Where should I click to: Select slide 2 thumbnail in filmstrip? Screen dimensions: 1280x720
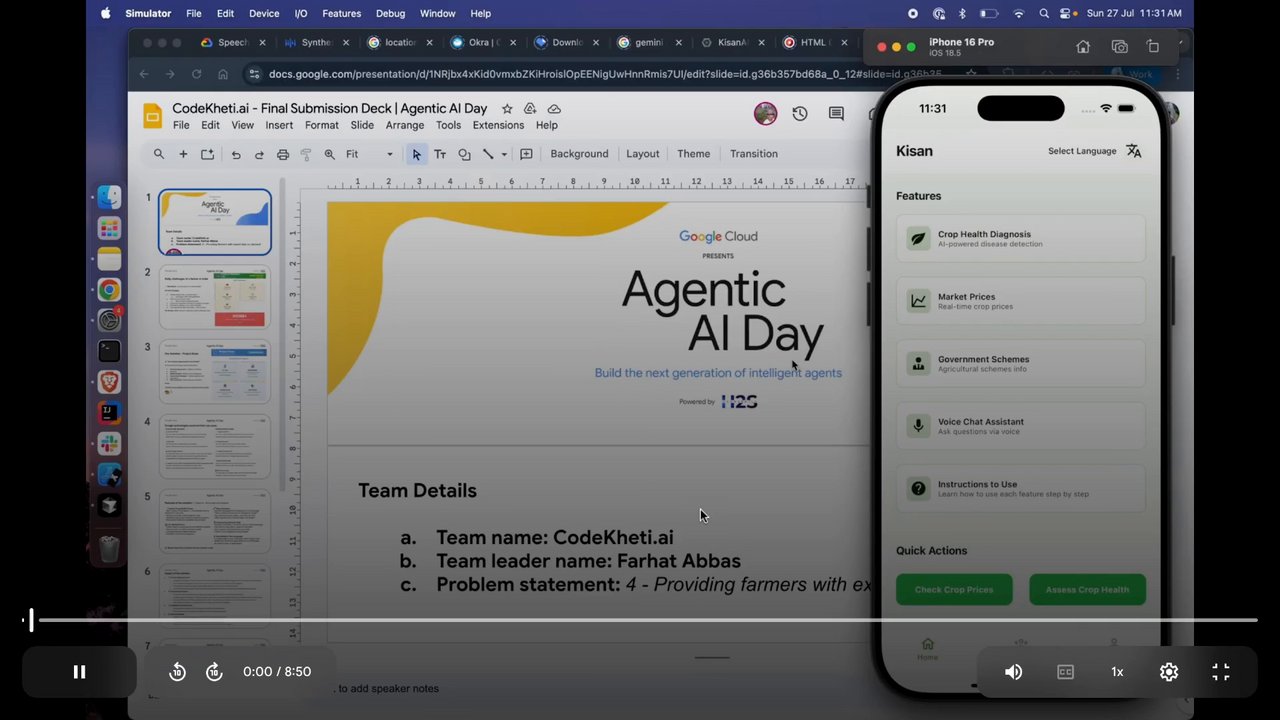click(x=214, y=297)
